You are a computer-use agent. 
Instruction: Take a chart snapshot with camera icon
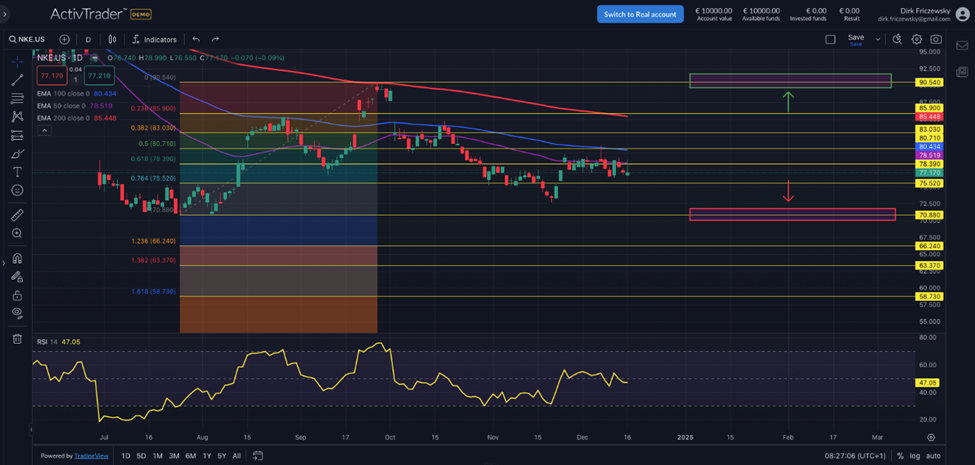tap(935, 40)
